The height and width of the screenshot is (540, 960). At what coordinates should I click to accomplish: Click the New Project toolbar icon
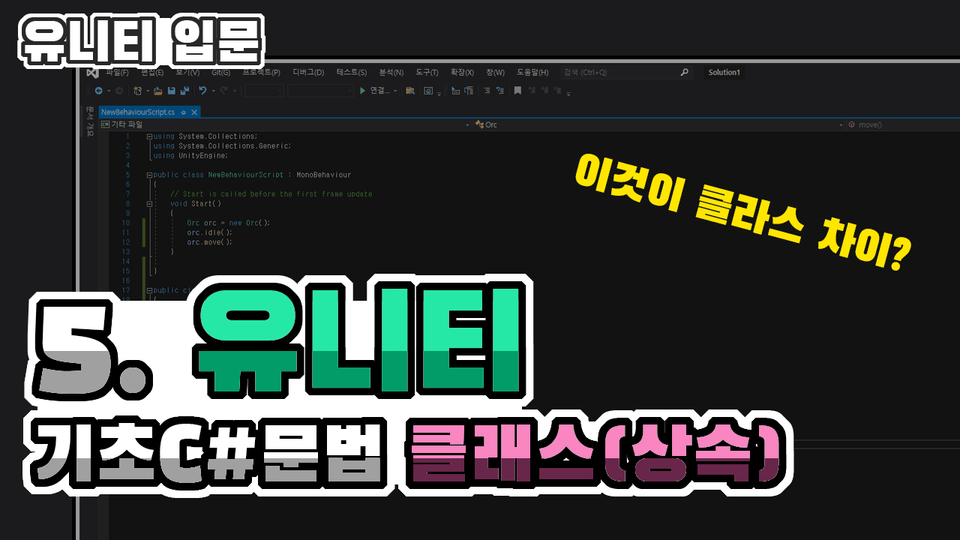pos(138,91)
